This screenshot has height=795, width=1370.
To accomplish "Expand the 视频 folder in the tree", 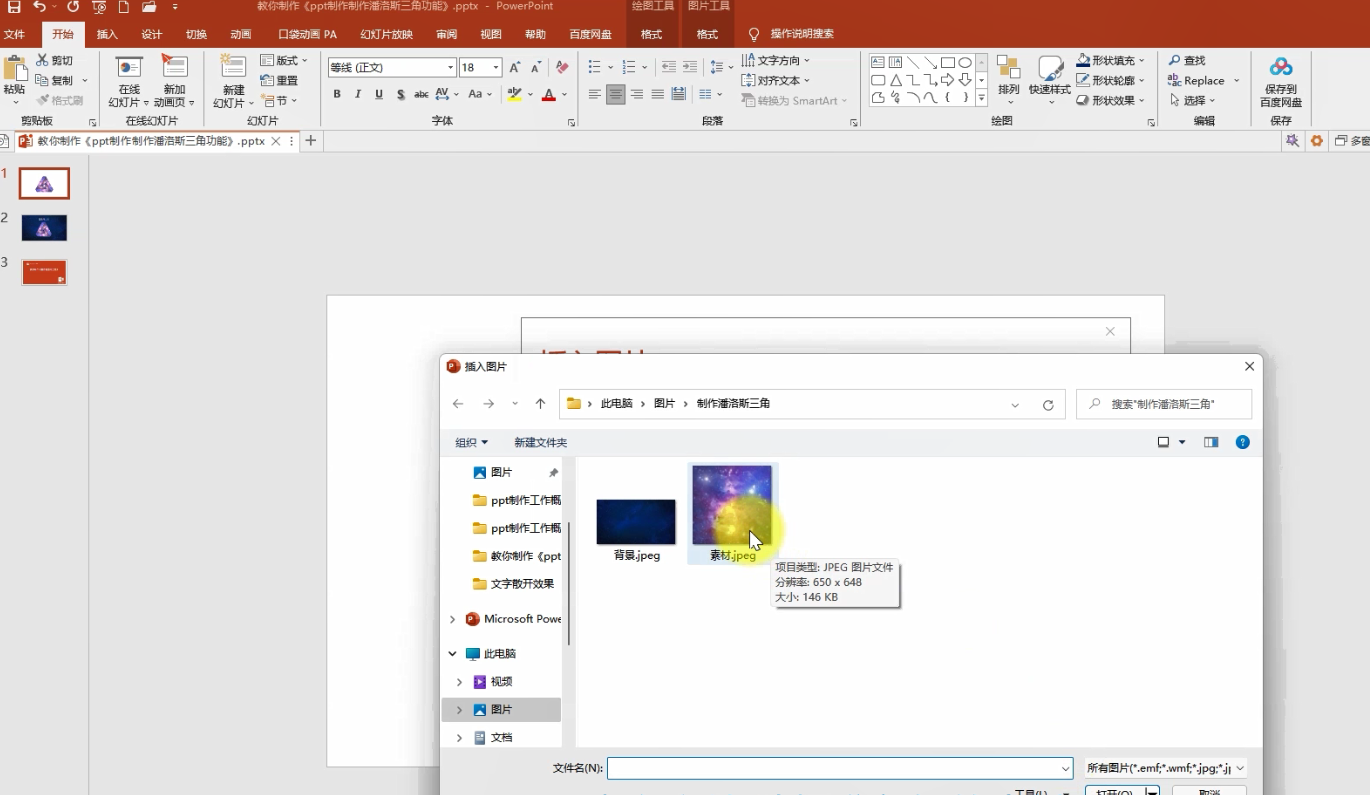I will (459, 682).
